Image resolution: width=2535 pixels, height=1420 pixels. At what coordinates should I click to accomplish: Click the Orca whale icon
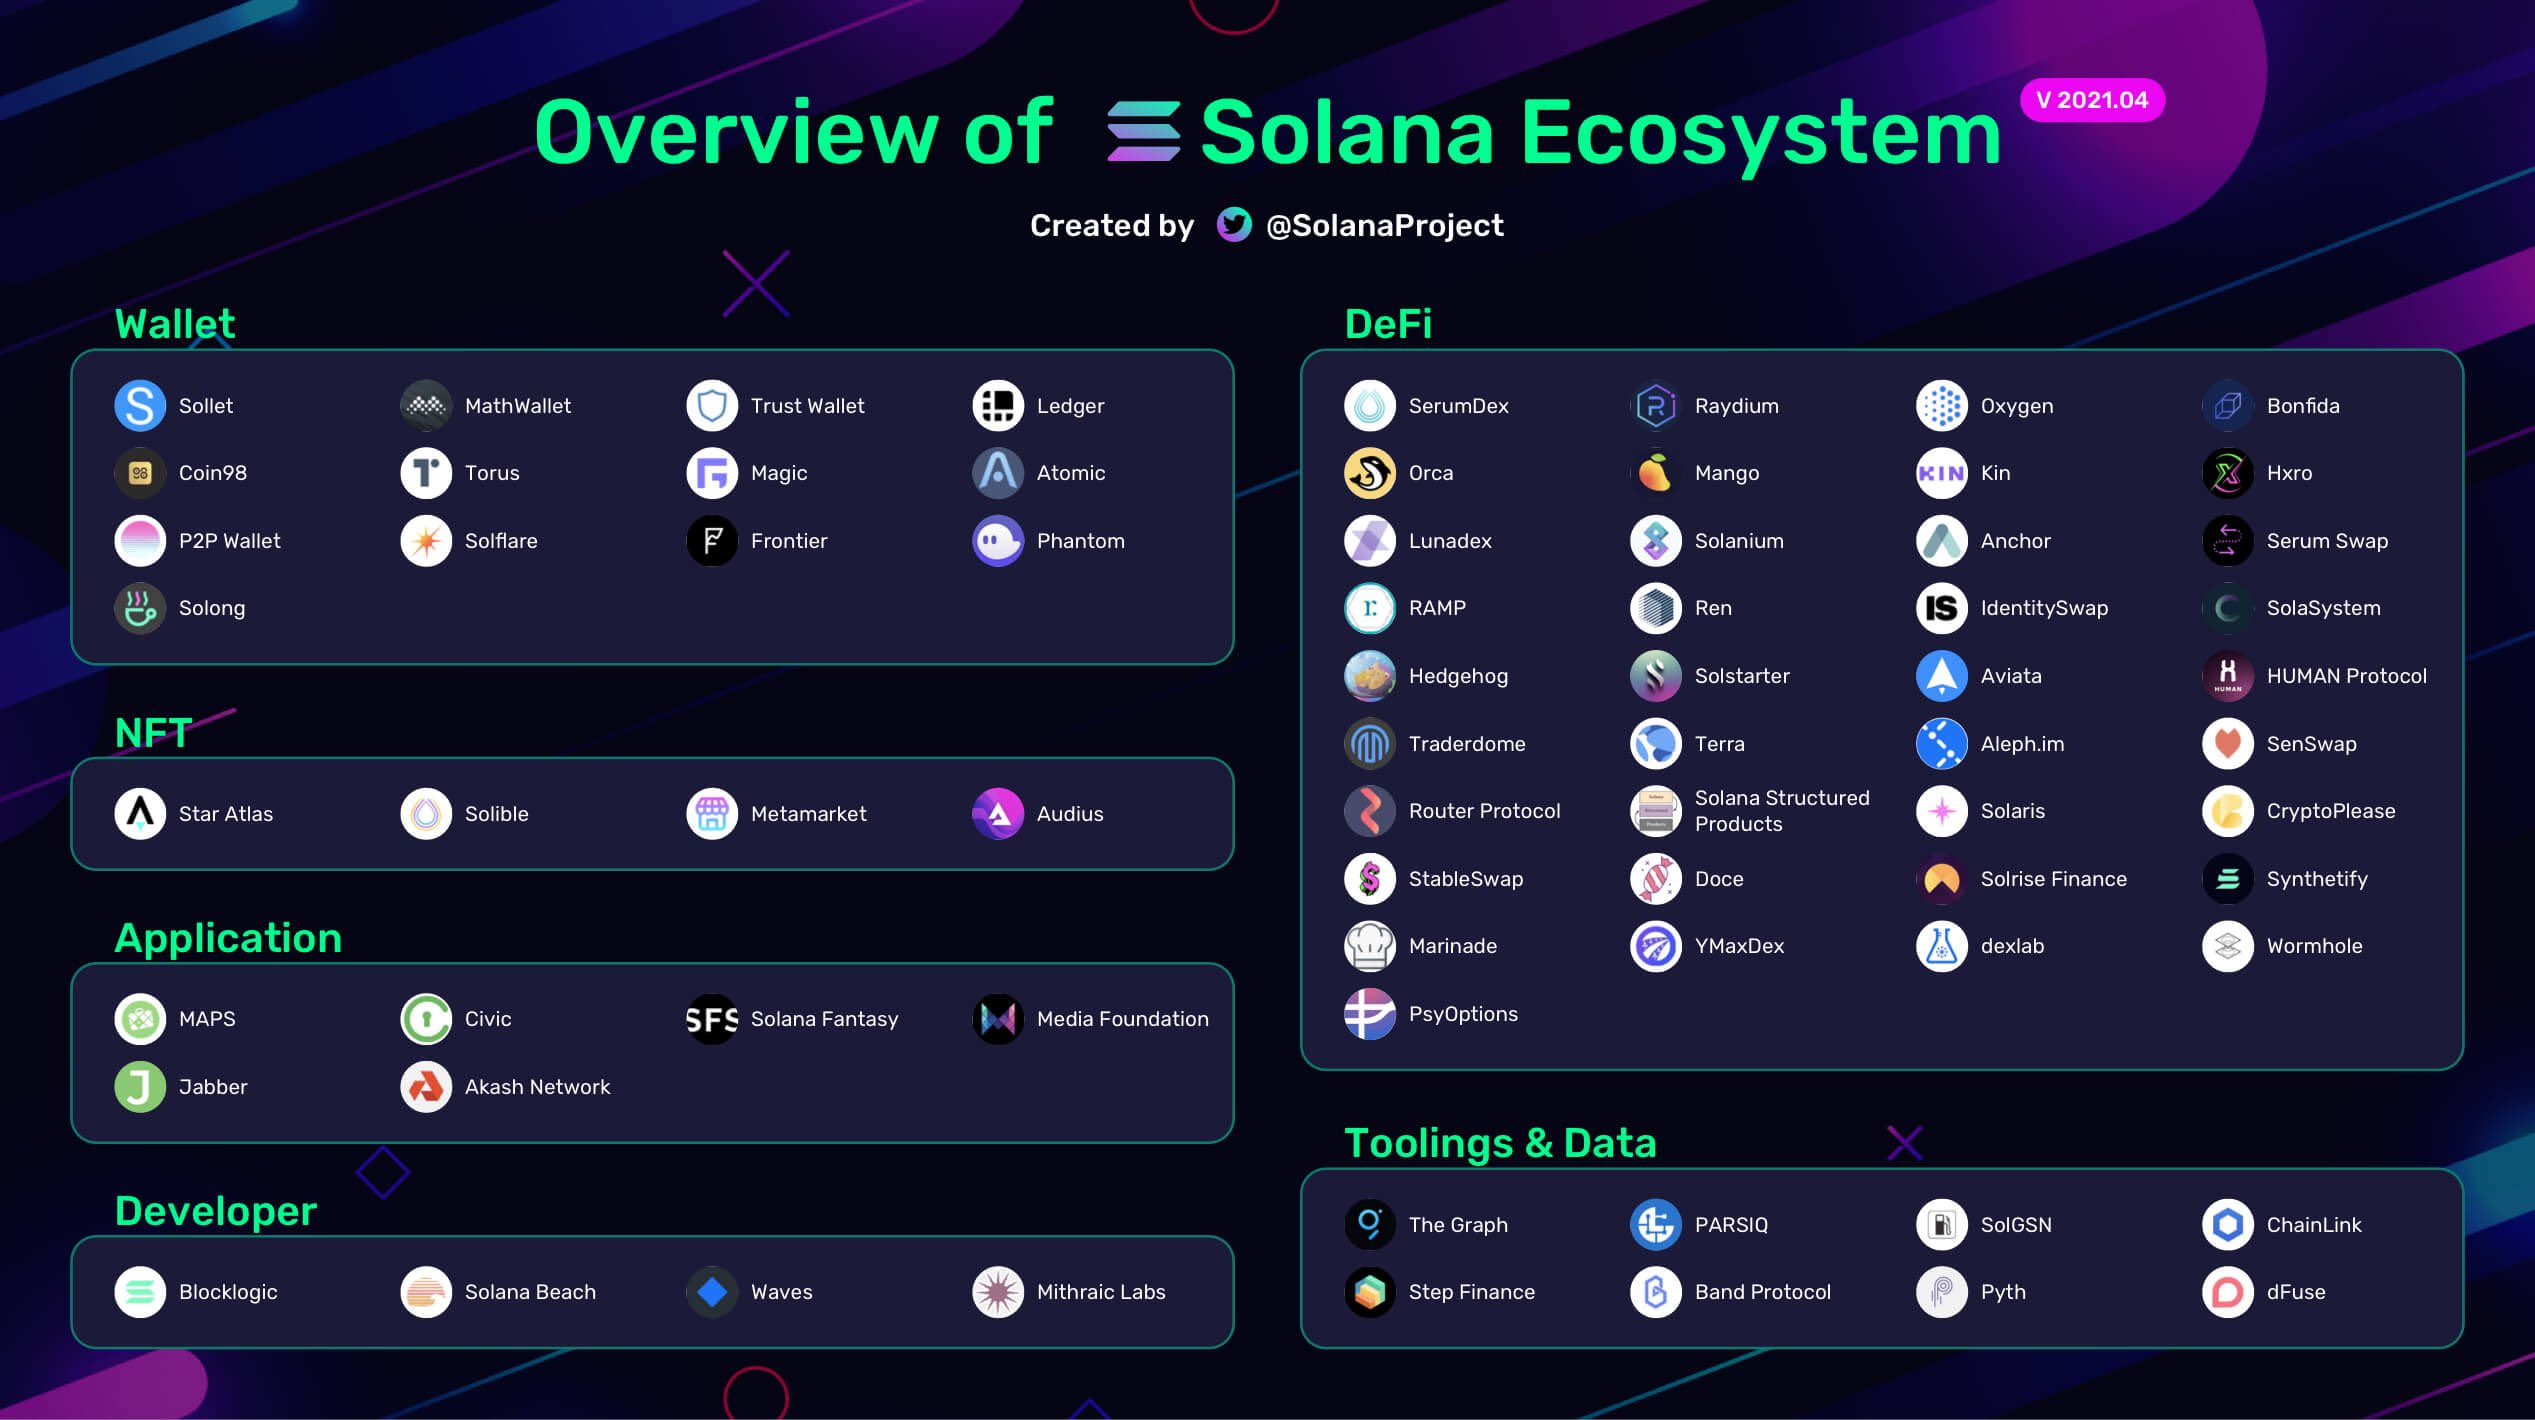point(1370,473)
